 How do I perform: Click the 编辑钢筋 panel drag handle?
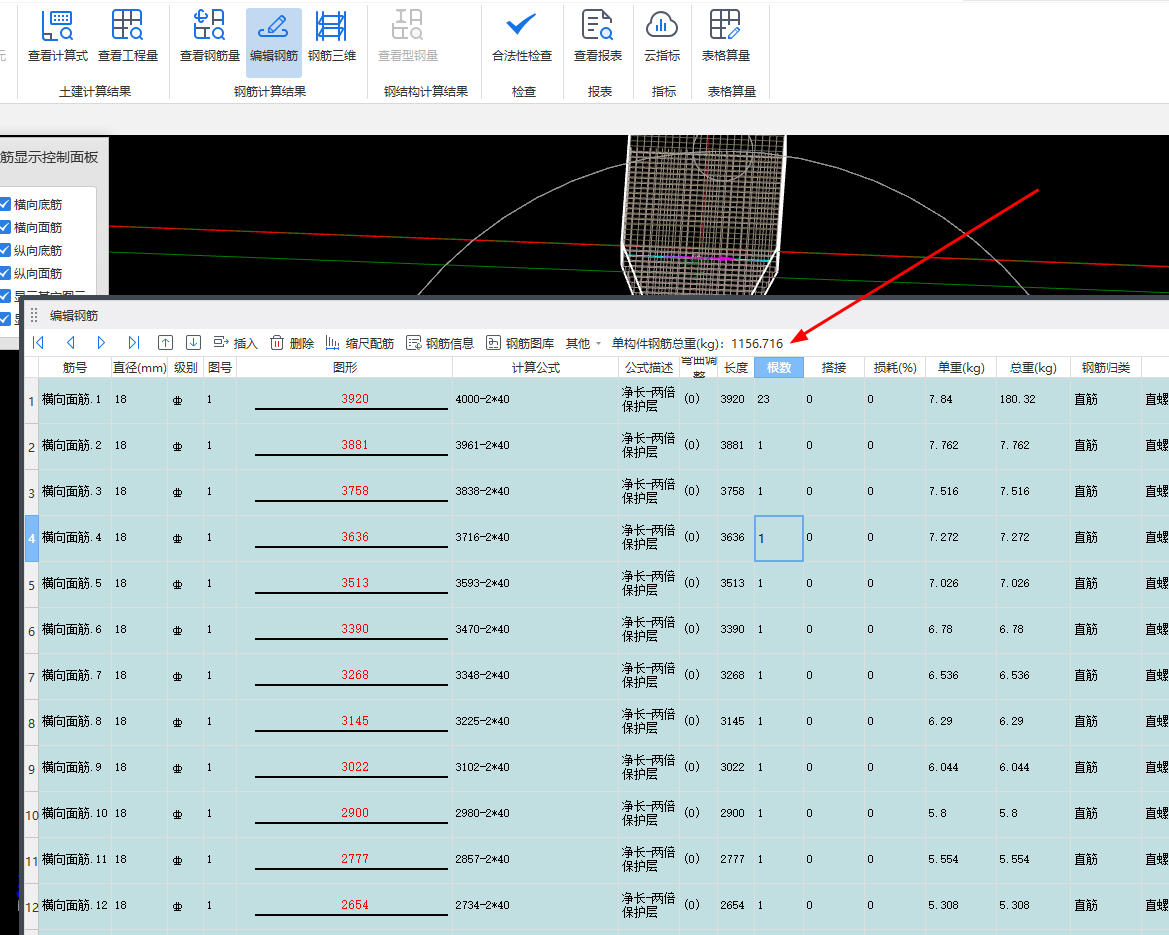[x=34, y=315]
